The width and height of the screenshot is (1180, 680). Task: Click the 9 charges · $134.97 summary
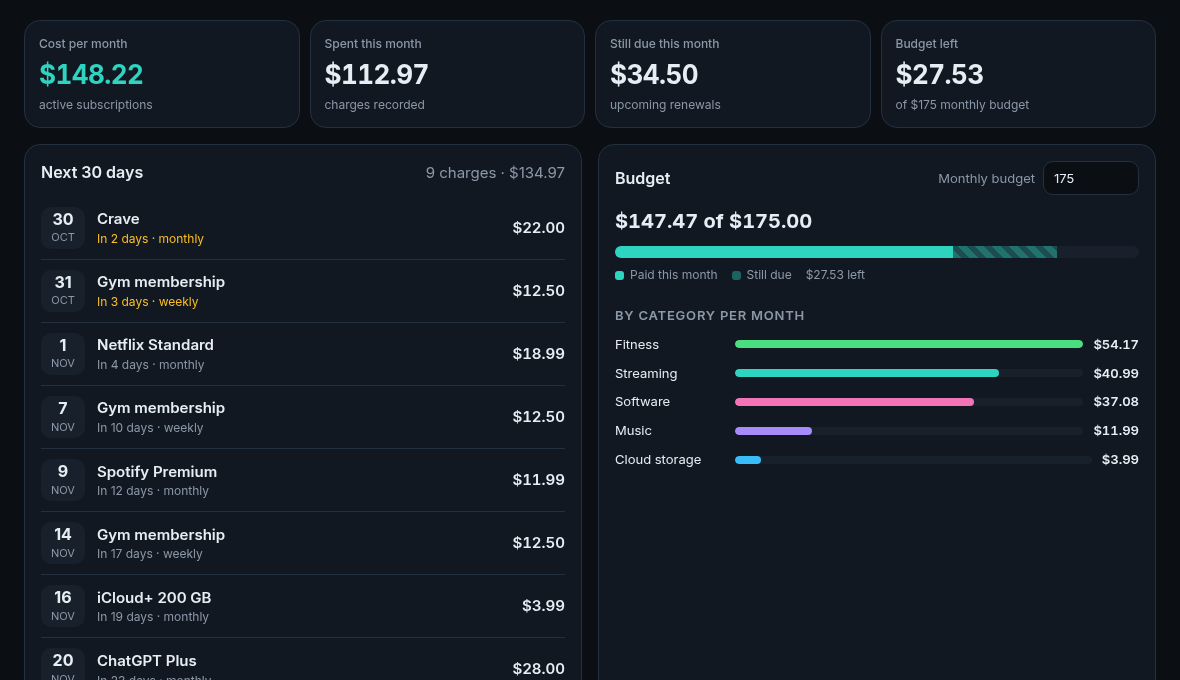[x=495, y=173]
